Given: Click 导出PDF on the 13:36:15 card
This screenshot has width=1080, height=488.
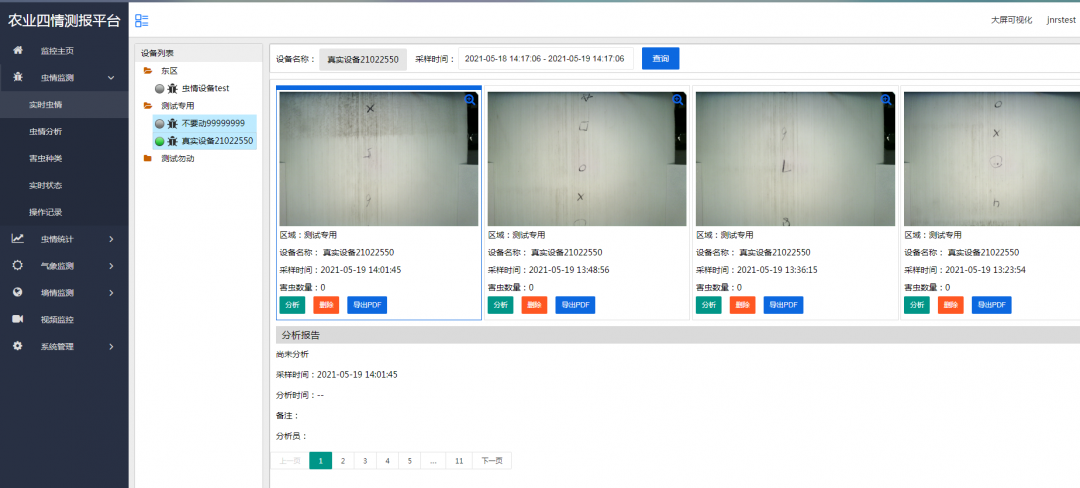Looking at the screenshot, I should coord(783,305).
